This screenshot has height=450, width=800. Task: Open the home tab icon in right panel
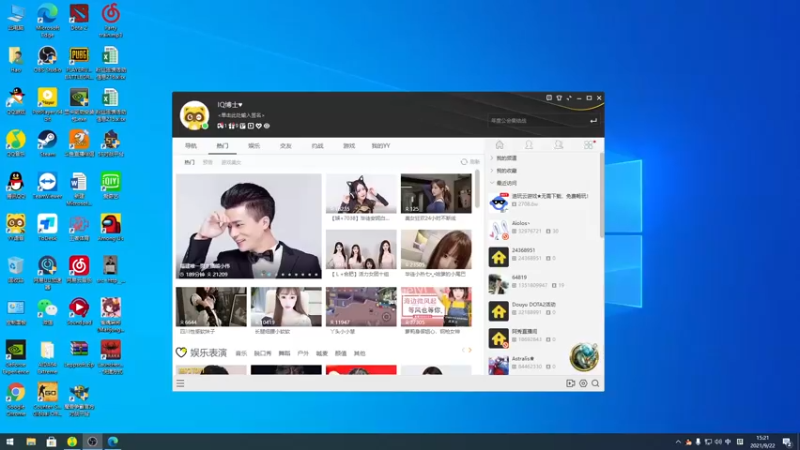(499, 145)
